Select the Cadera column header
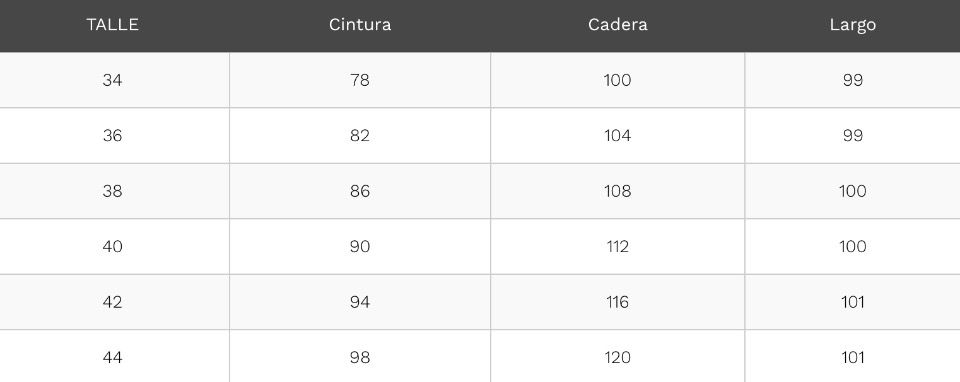 [618, 25]
